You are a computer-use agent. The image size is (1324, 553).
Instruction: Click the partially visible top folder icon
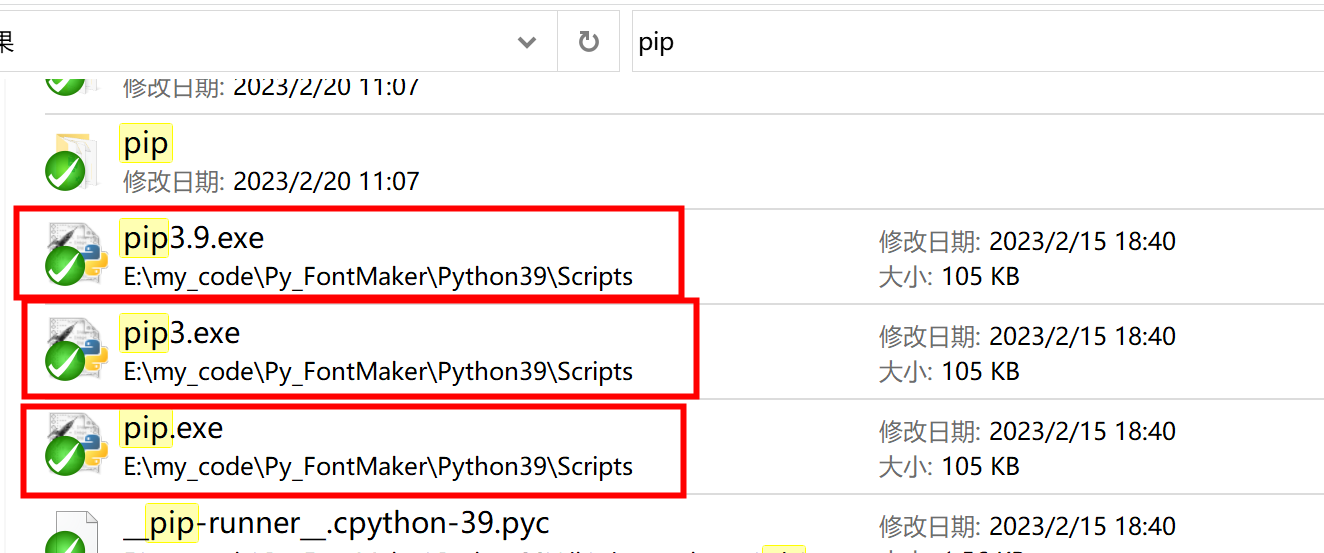pos(72,83)
